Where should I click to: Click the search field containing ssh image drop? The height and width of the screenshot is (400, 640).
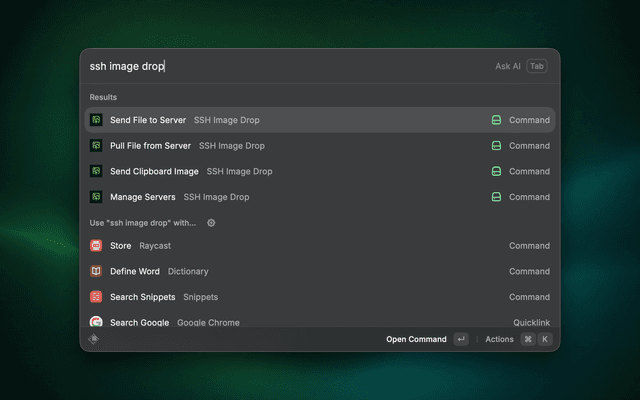(286, 66)
